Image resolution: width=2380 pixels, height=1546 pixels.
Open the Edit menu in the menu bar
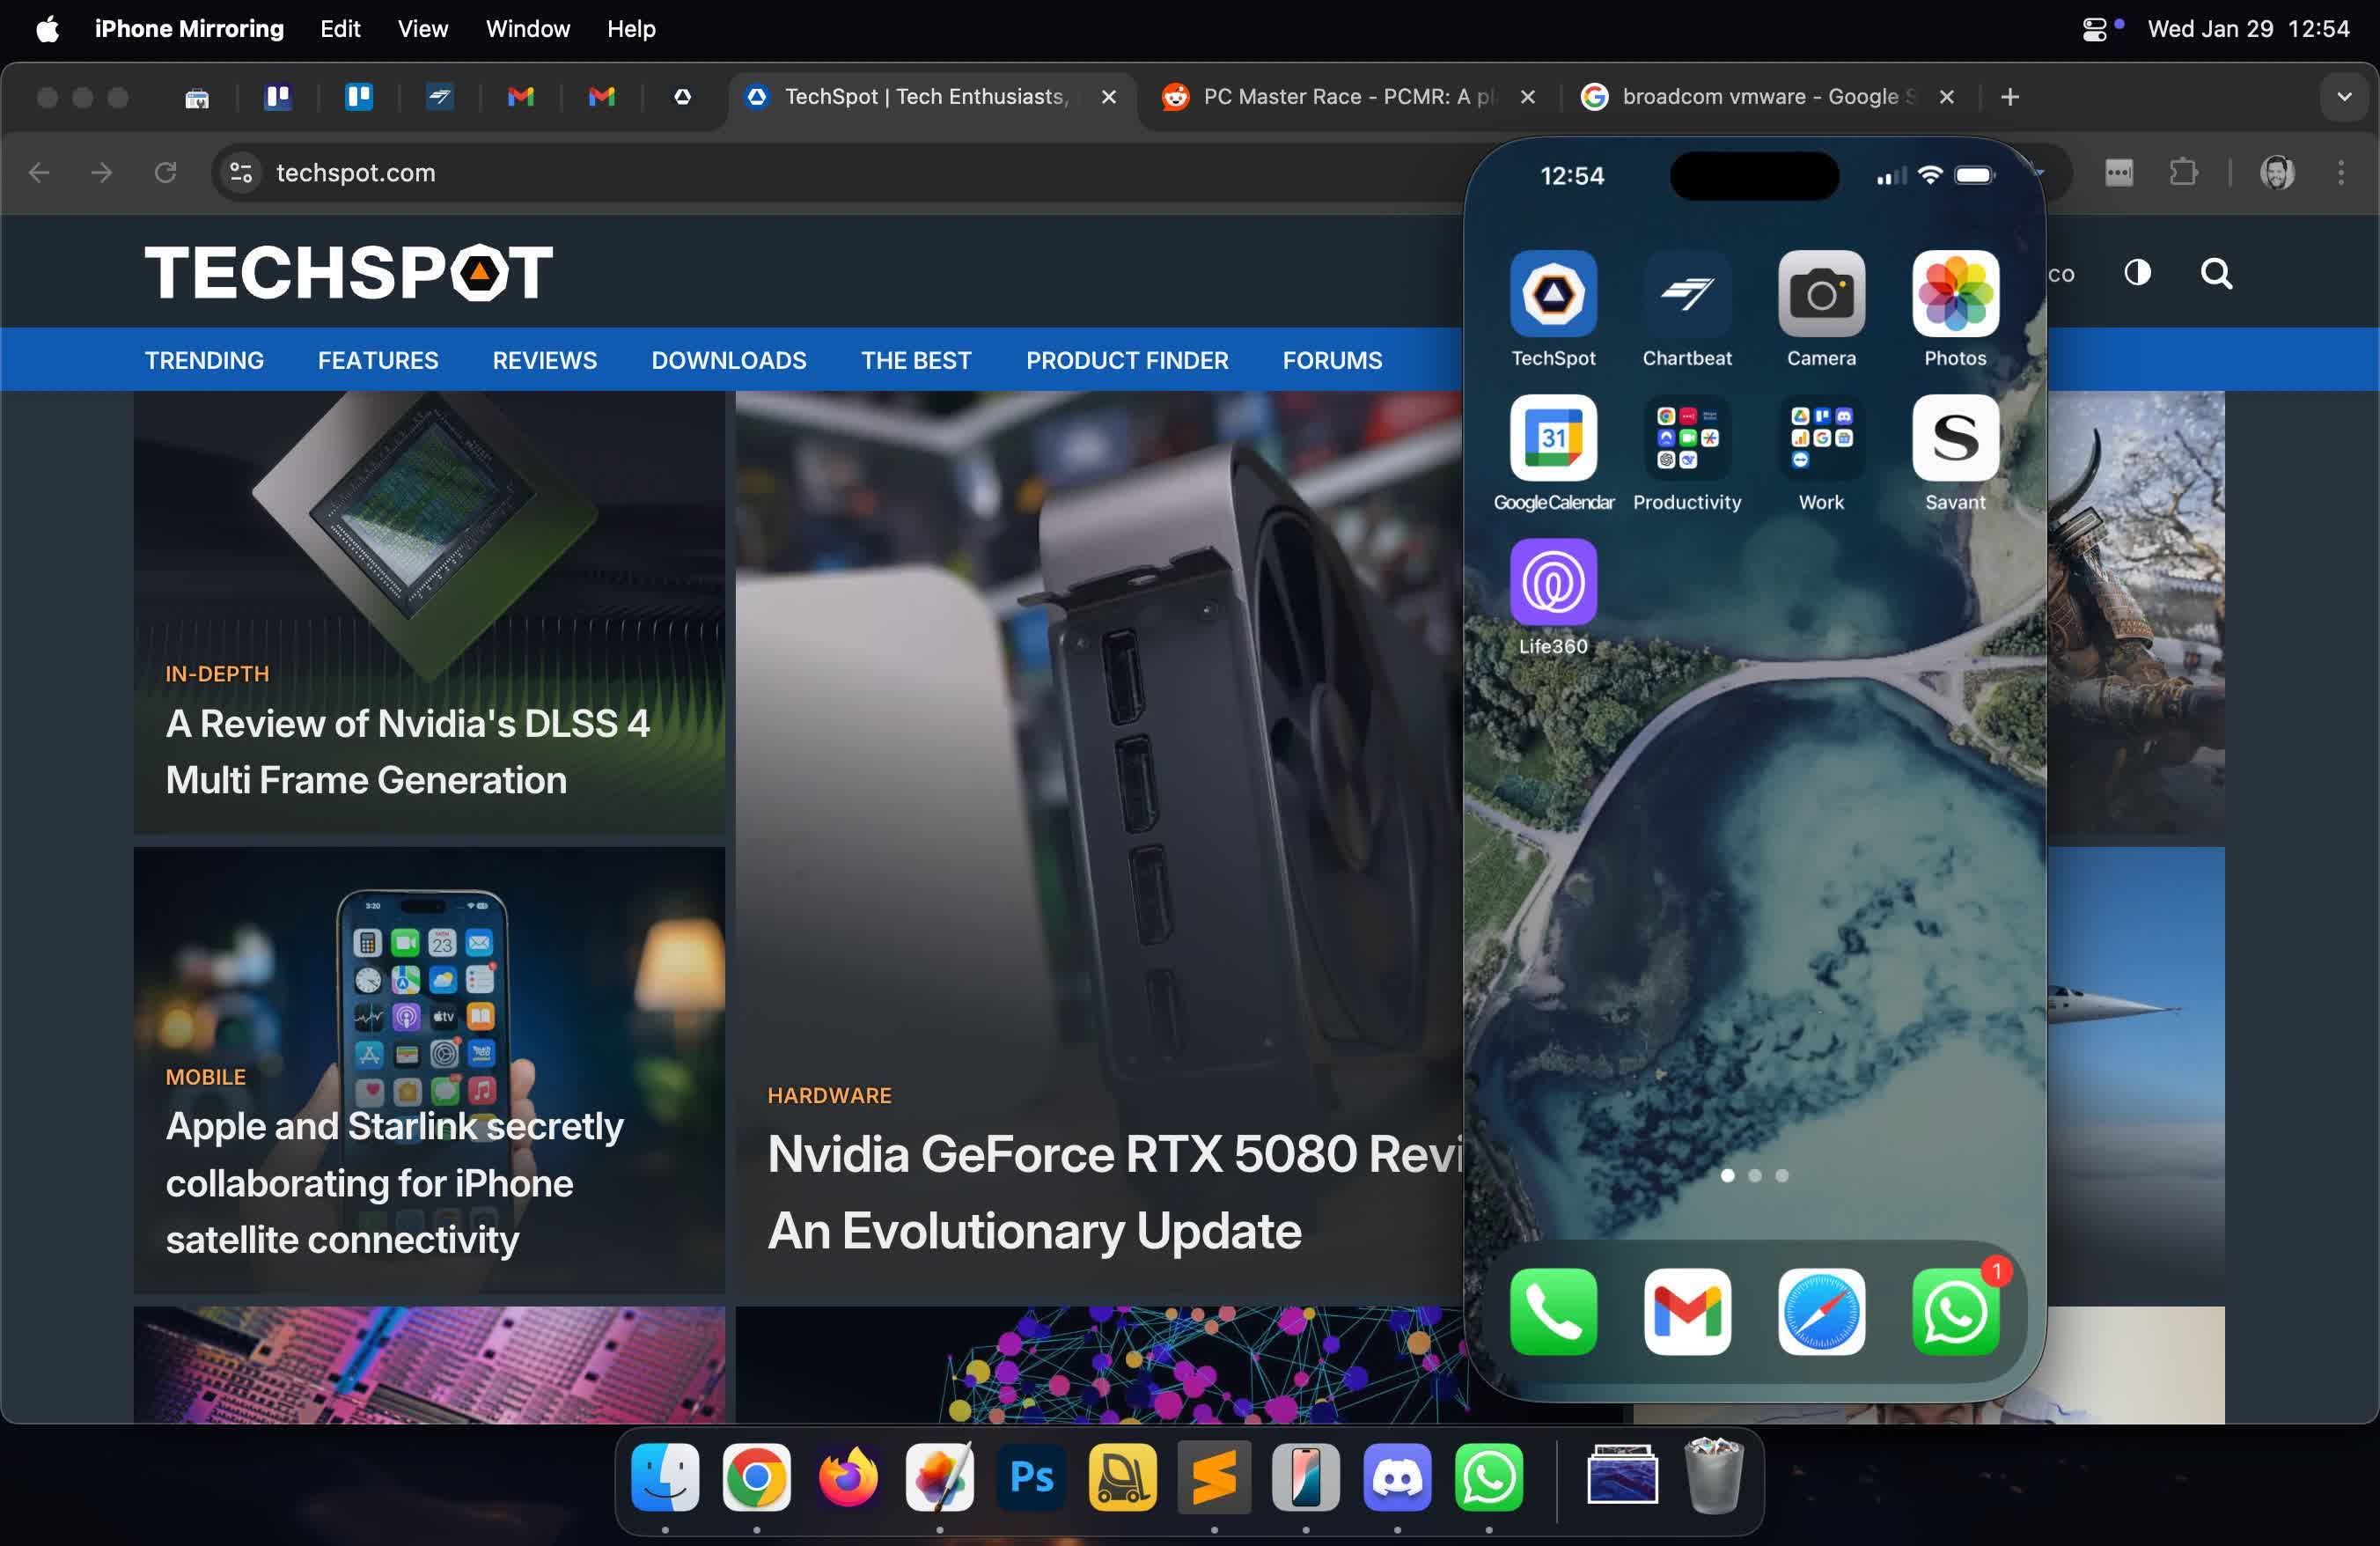pyautogui.click(x=340, y=29)
